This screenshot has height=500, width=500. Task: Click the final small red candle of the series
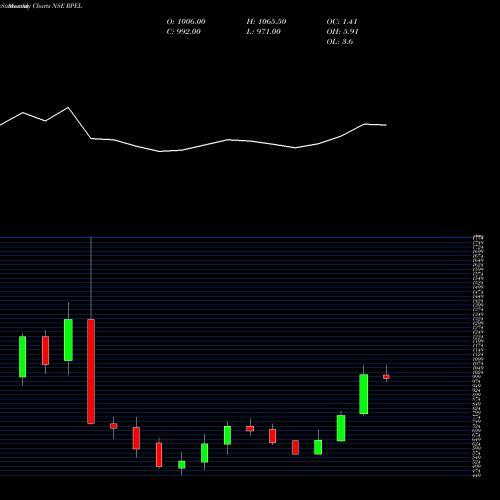click(386, 377)
